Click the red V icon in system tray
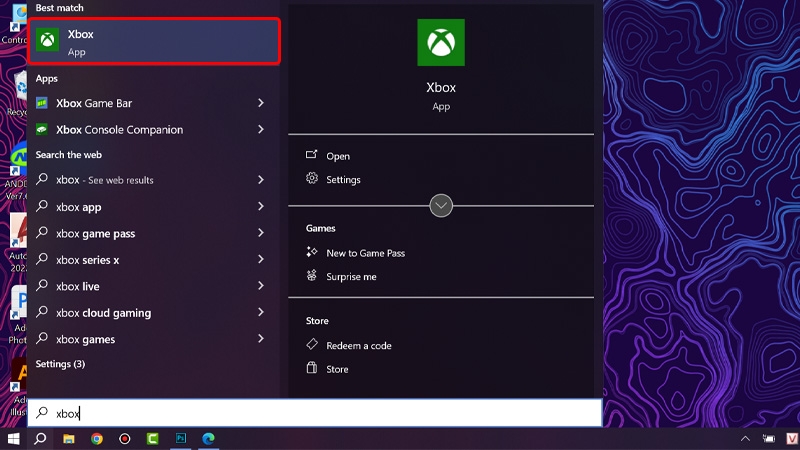This screenshot has height=450, width=800. pos(791,439)
